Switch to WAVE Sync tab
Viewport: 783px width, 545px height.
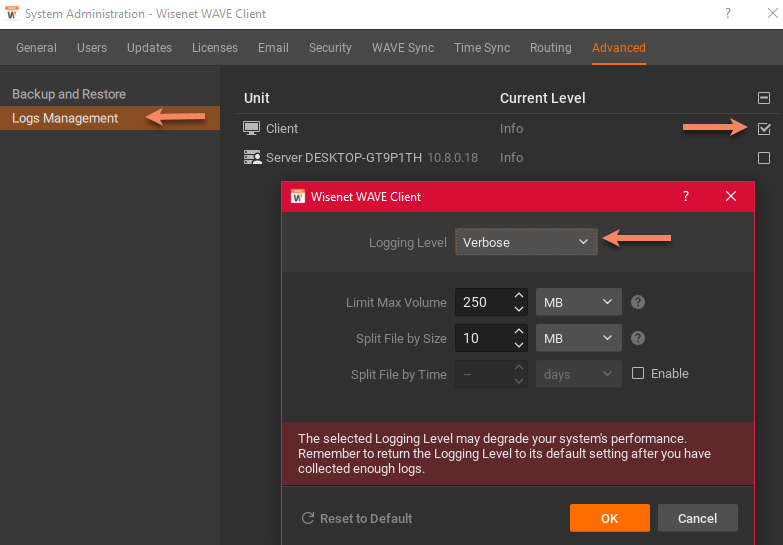coord(403,47)
